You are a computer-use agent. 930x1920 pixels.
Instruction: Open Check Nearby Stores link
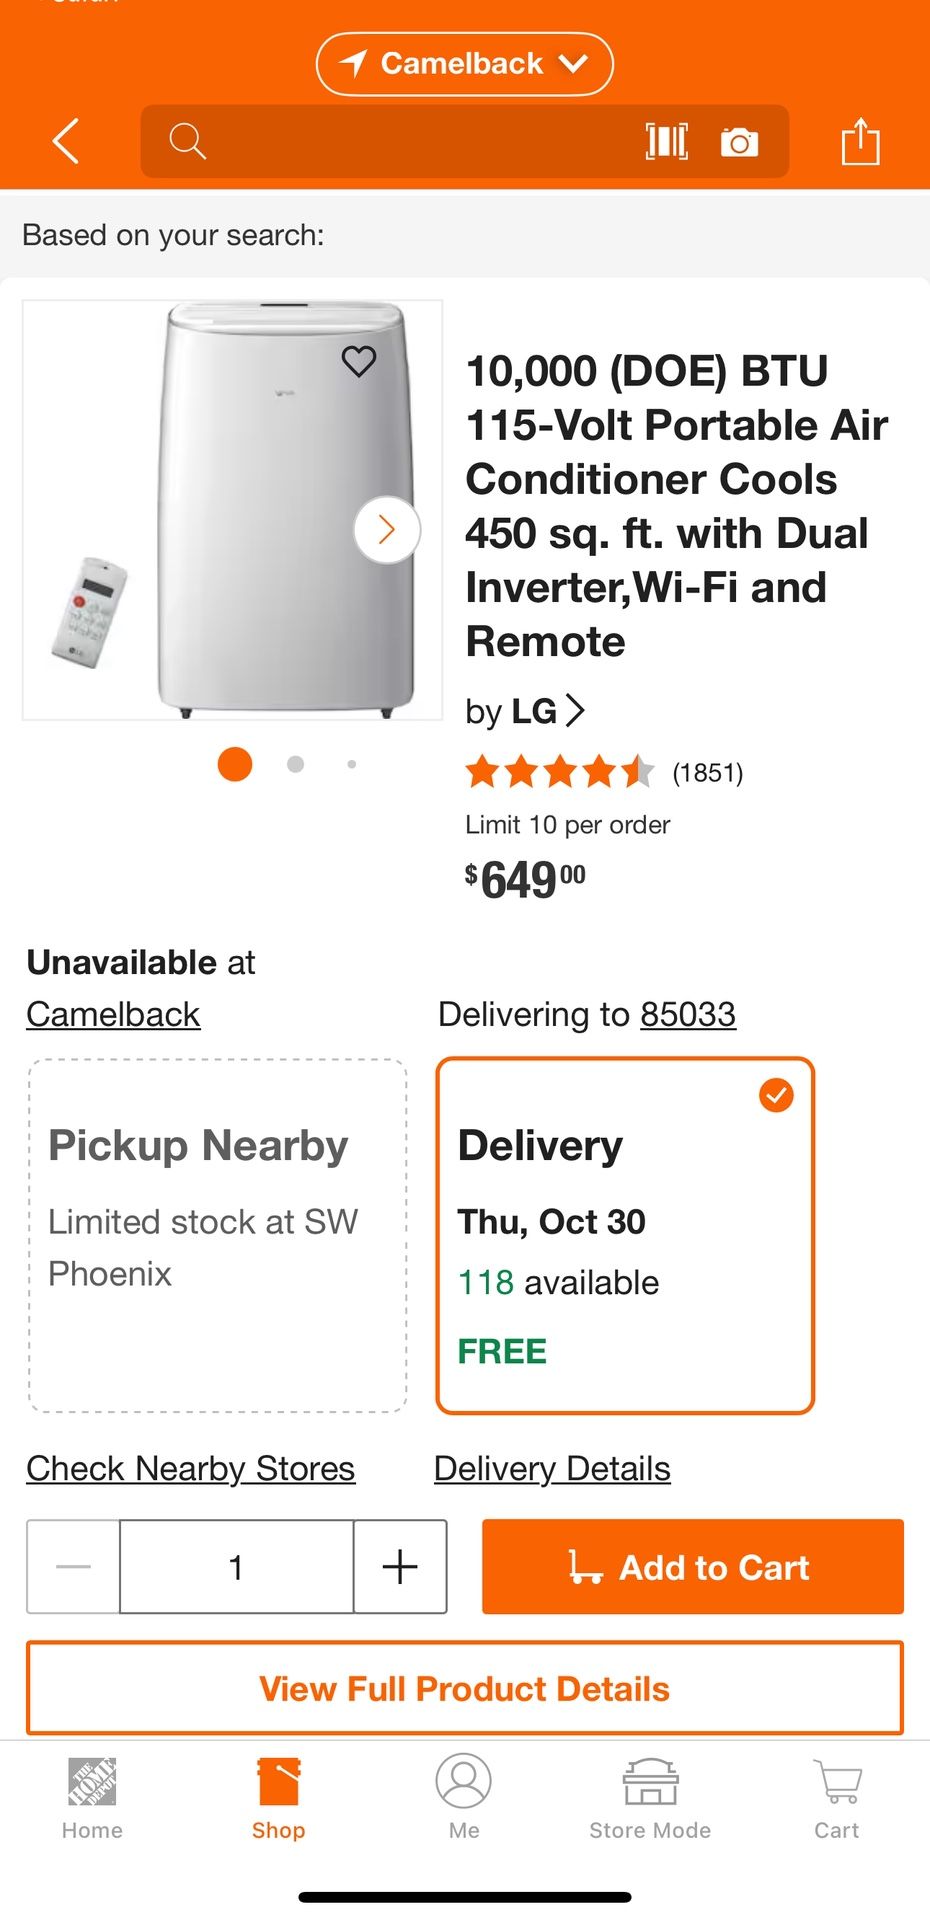coord(190,1468)
